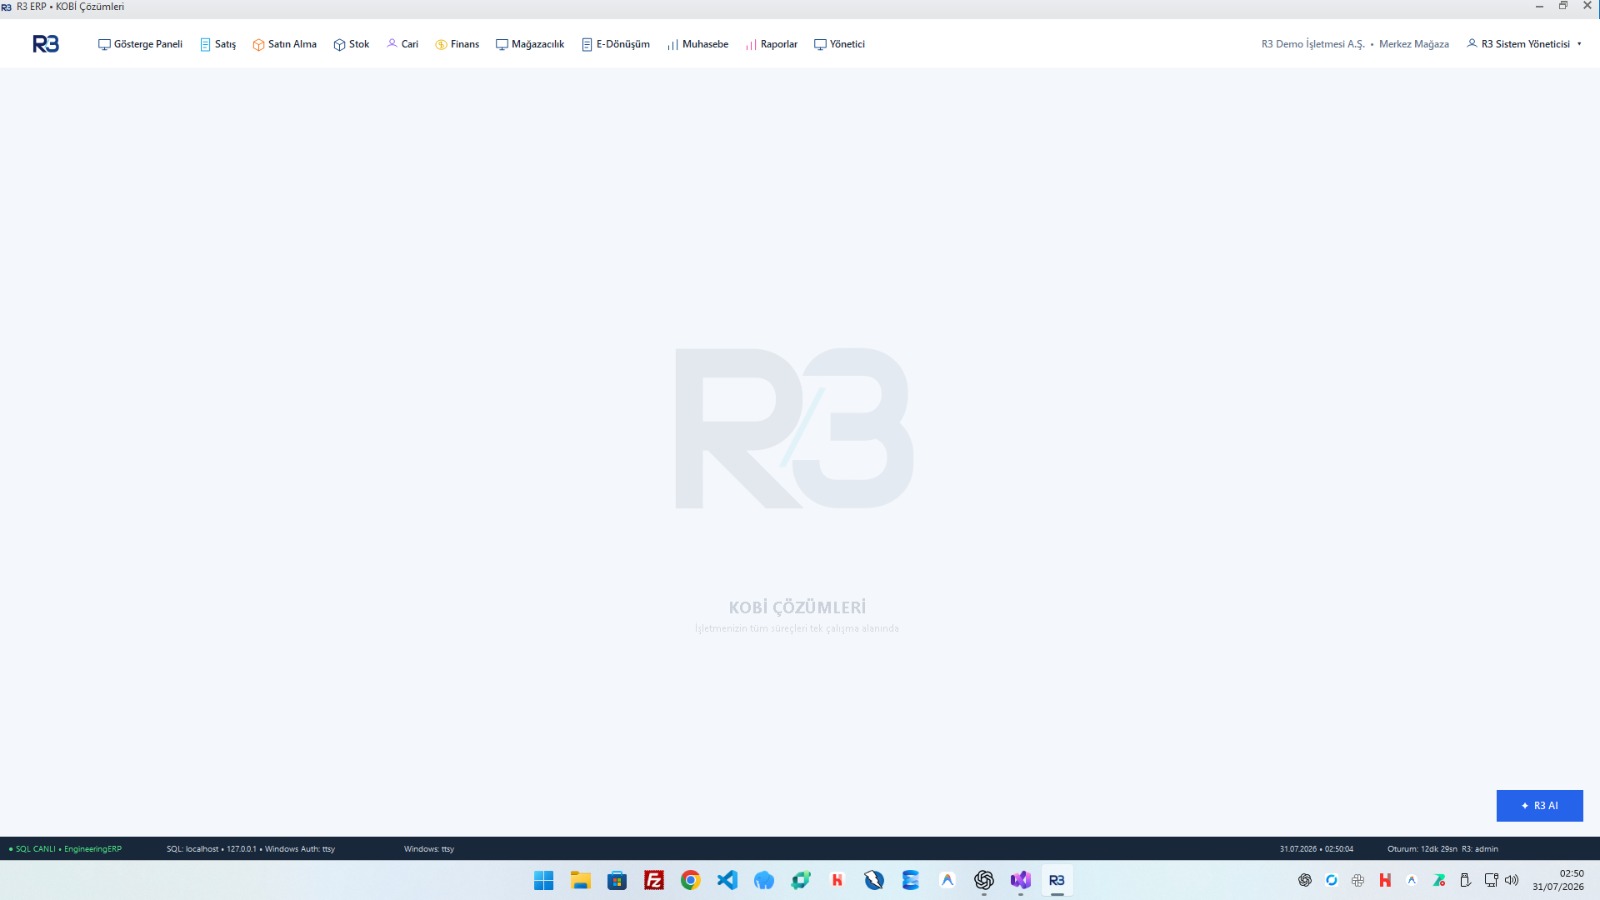Viewport: 1600px width, 900px height.
Task: Go to the Muhasebe menu
Action: (x=698, y=44)
